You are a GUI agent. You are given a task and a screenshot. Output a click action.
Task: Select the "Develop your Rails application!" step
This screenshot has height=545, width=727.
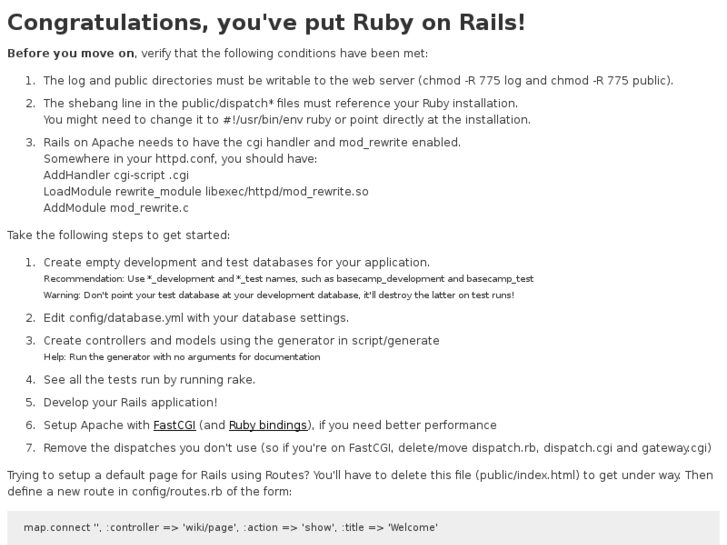(130, 402)
